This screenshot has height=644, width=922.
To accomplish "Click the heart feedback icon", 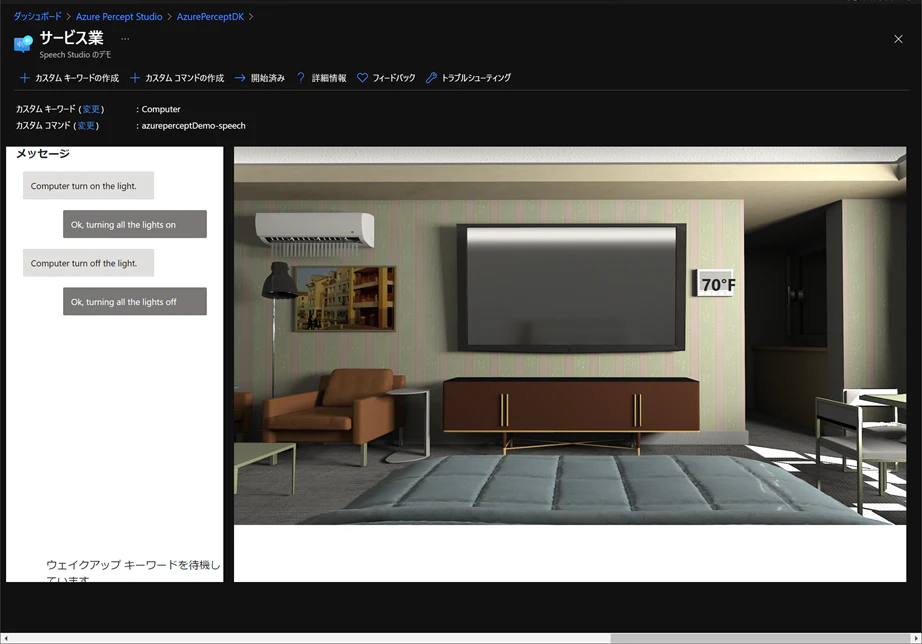I will click(x=362, y=78).
